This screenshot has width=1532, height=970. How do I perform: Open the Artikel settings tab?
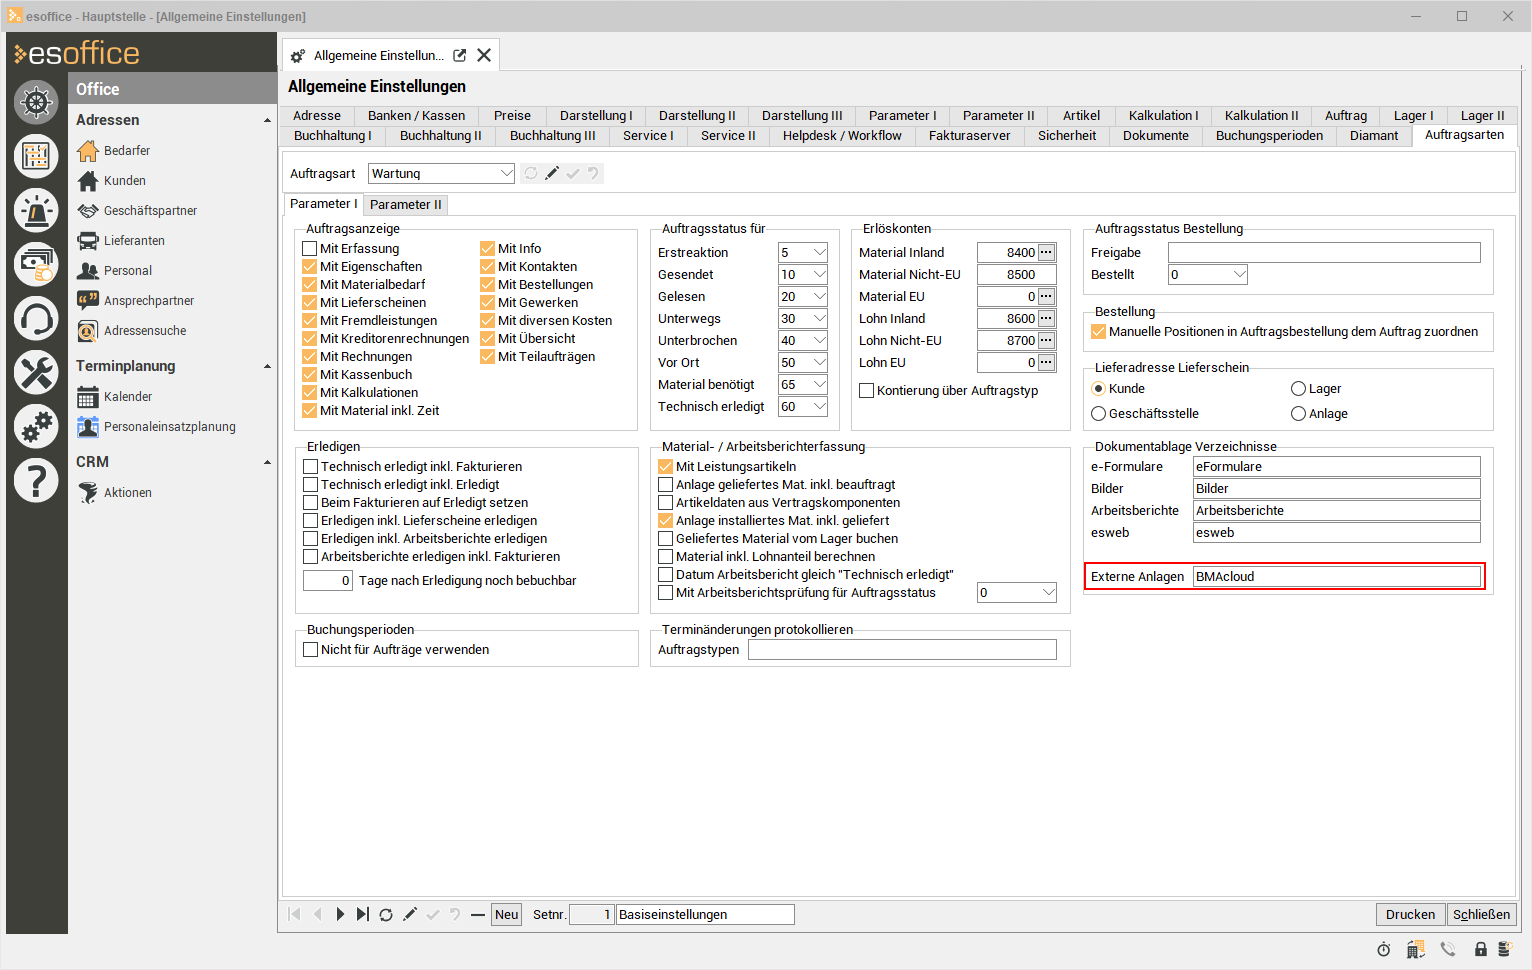1081,116
